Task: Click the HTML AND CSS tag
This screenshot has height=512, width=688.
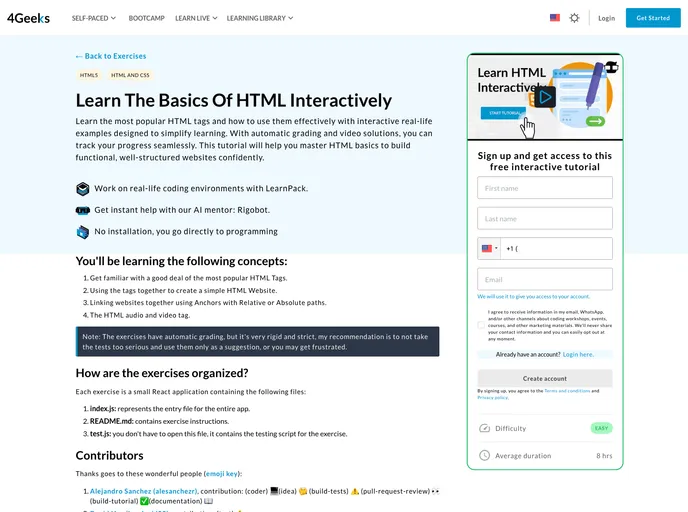Action: [130, 75]
